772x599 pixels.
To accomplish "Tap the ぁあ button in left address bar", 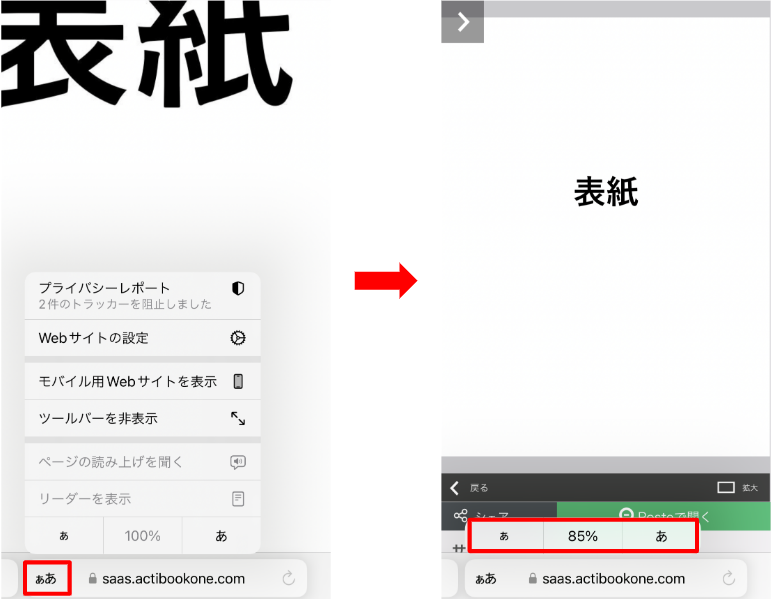I will (x=46, y=578).
